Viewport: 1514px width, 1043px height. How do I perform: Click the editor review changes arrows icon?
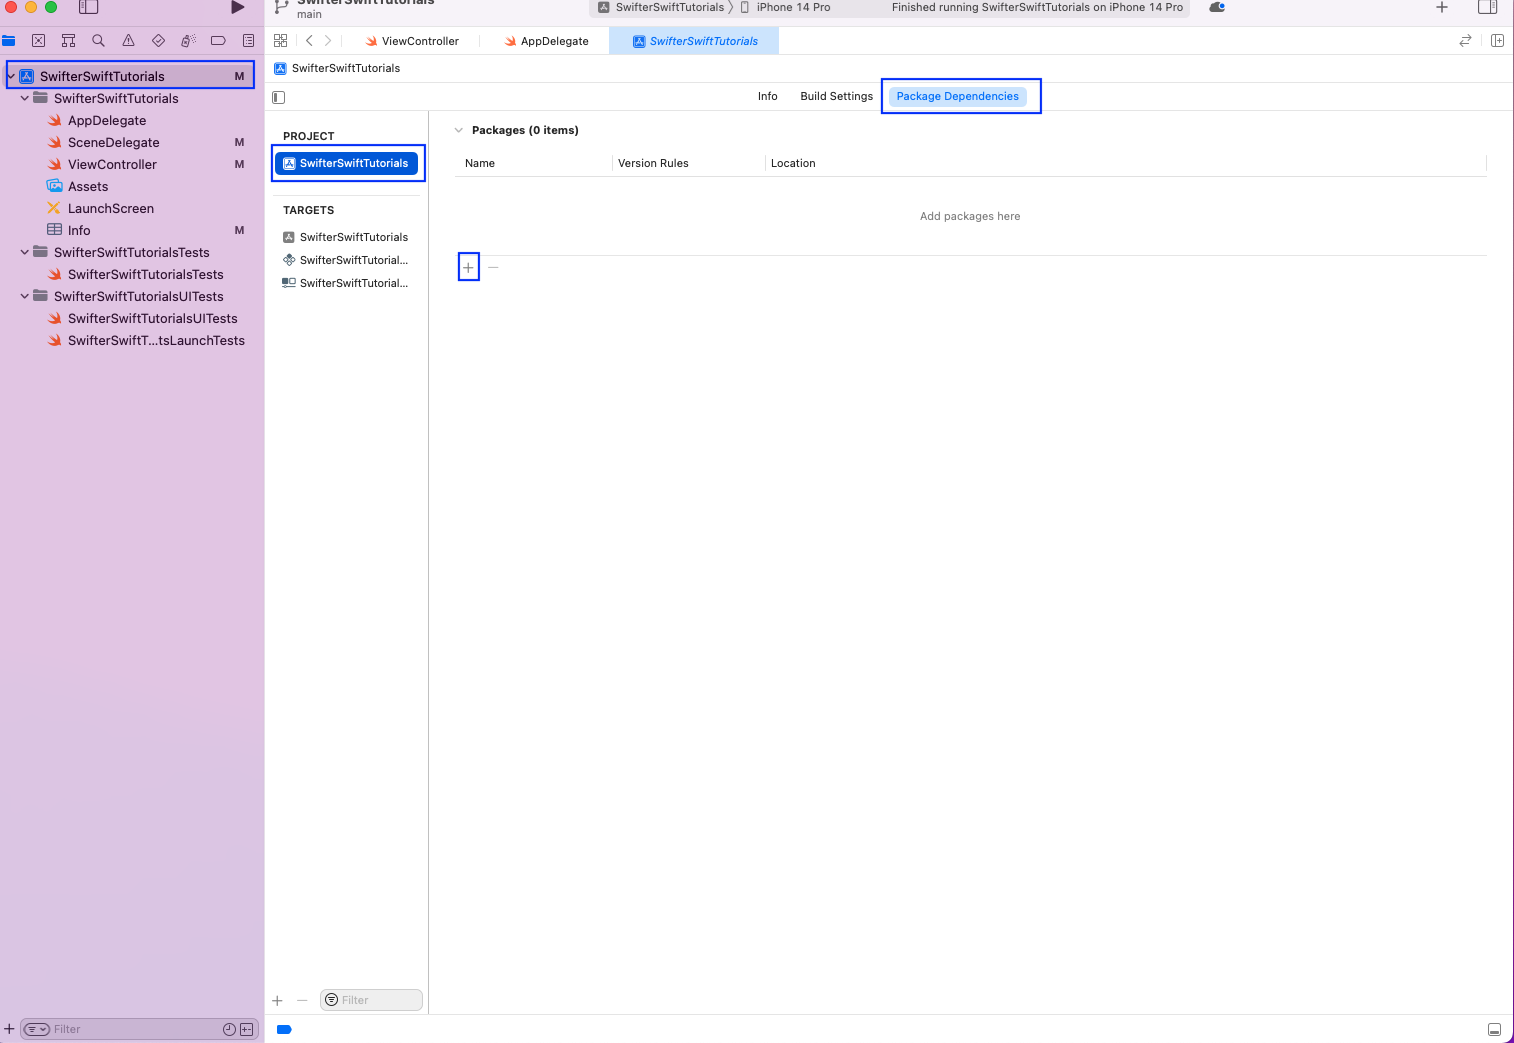(x=1465, y=41)
